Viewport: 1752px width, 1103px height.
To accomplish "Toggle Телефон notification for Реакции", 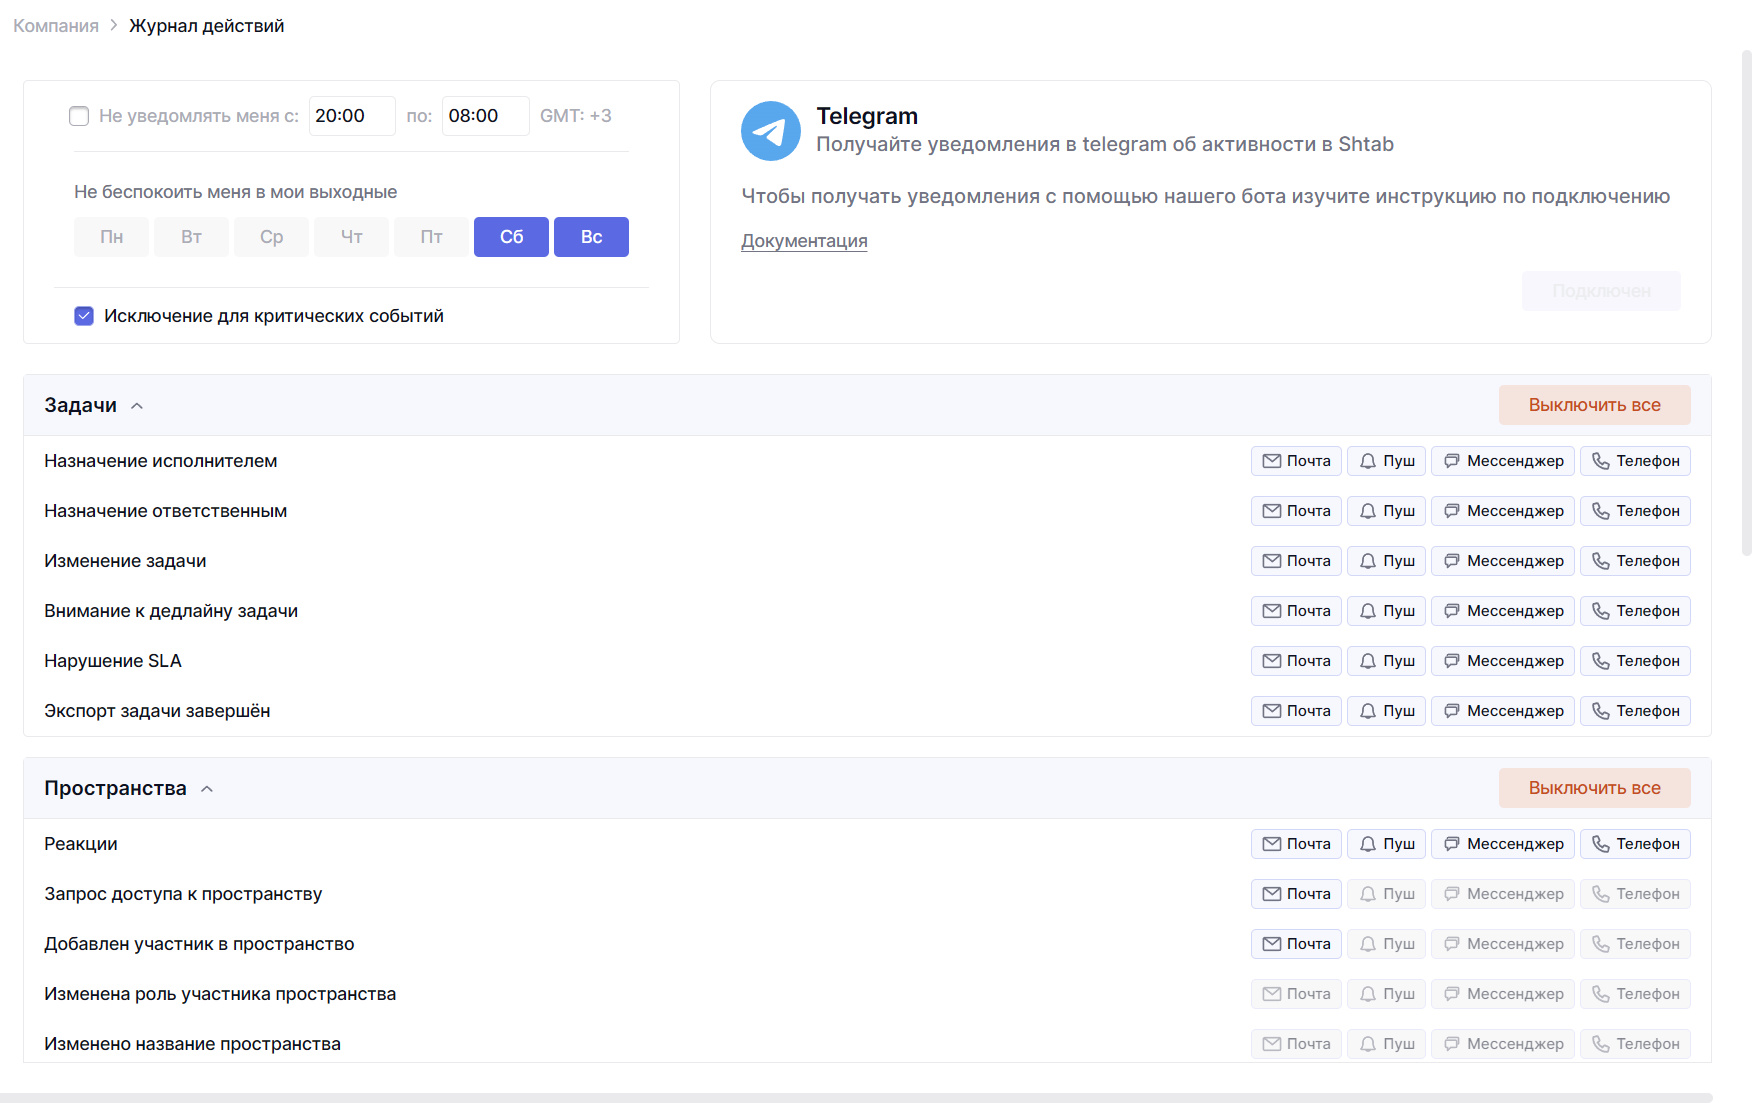I will [x=1634, y=844].
